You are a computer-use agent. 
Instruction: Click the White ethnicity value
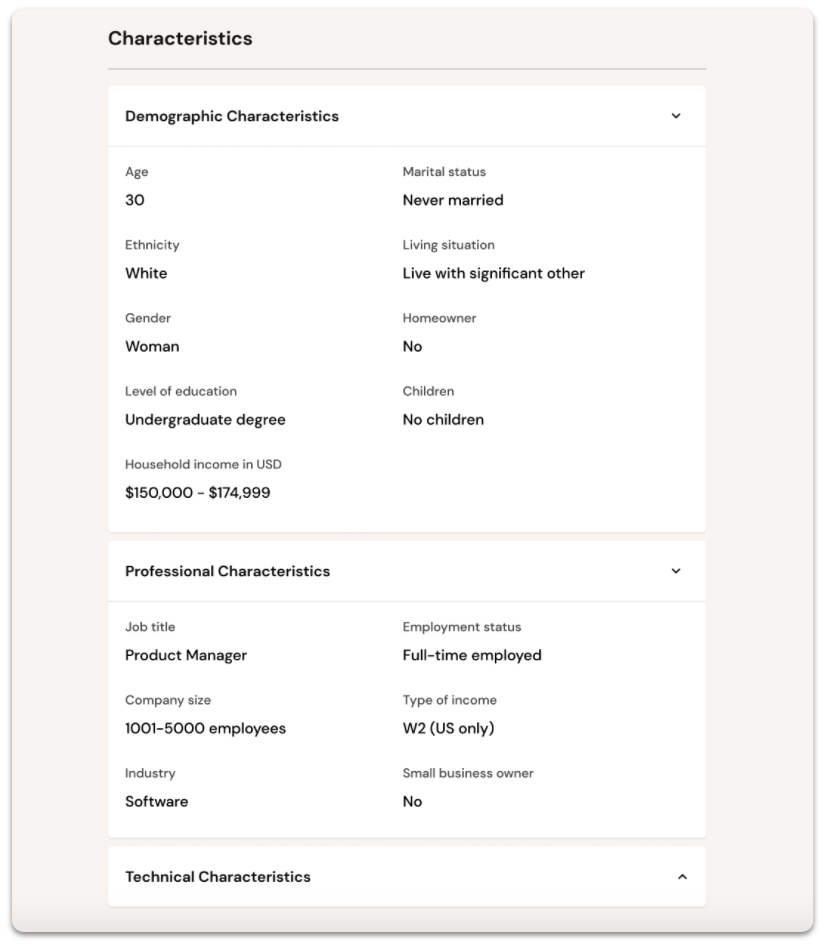[x=146, y=273]
